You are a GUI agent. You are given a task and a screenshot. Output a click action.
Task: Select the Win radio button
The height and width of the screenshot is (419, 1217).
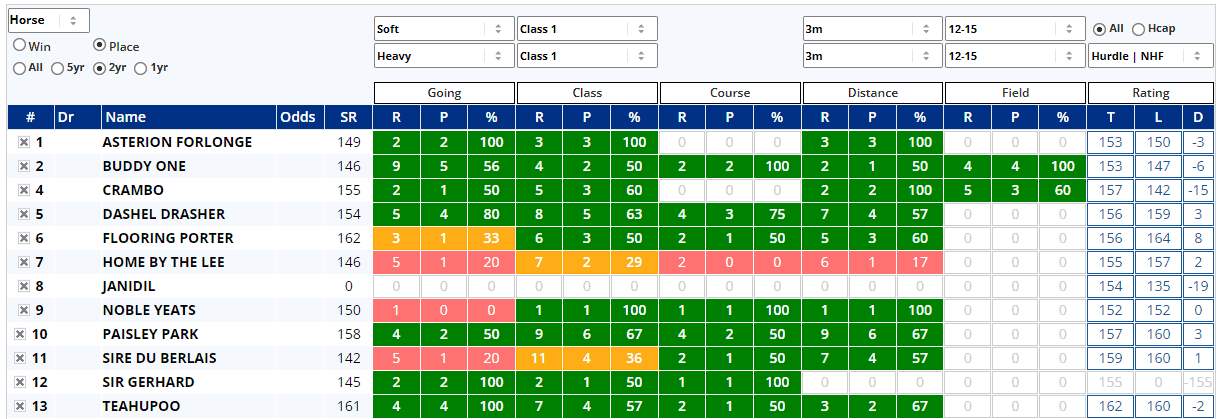click(20, 46)
